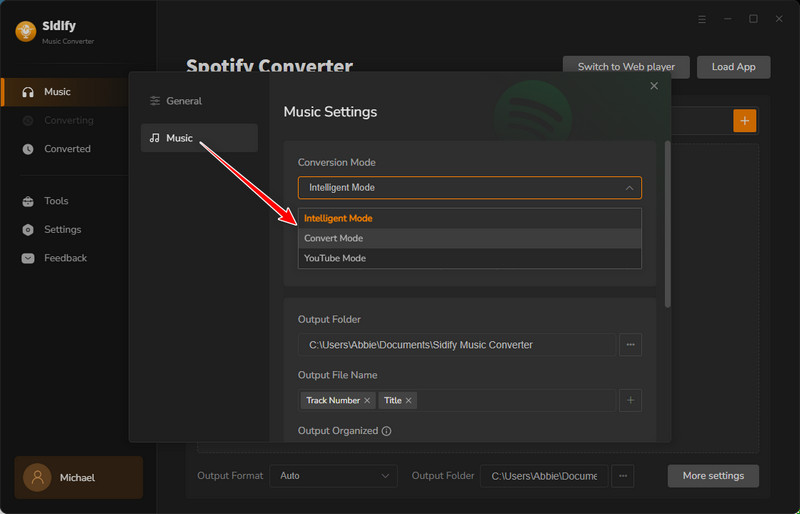
Task: Click the Tools briefcase icon
Action: 28,201
